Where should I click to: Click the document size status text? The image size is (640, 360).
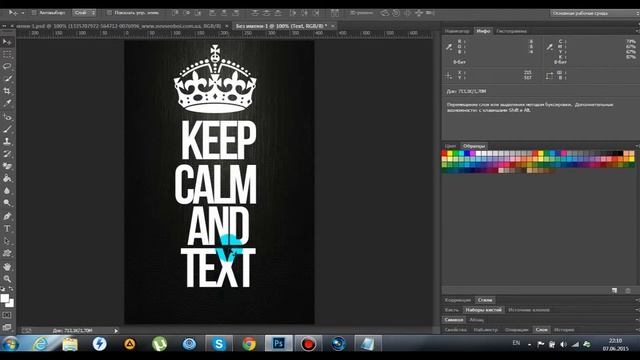coord(72,331)
